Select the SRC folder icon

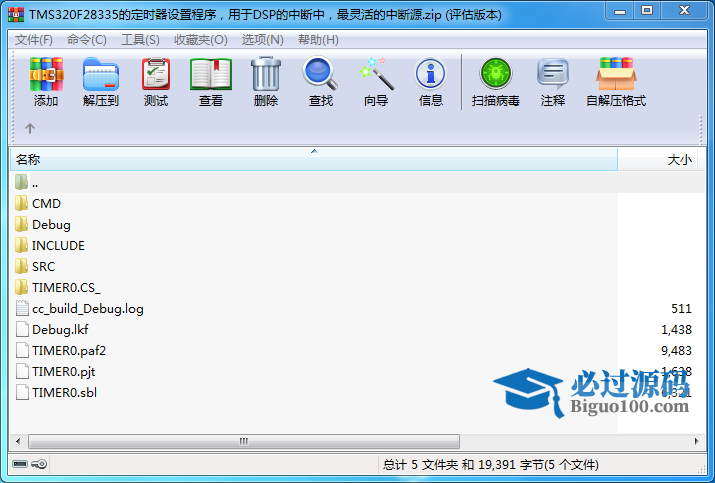(21, 266)
